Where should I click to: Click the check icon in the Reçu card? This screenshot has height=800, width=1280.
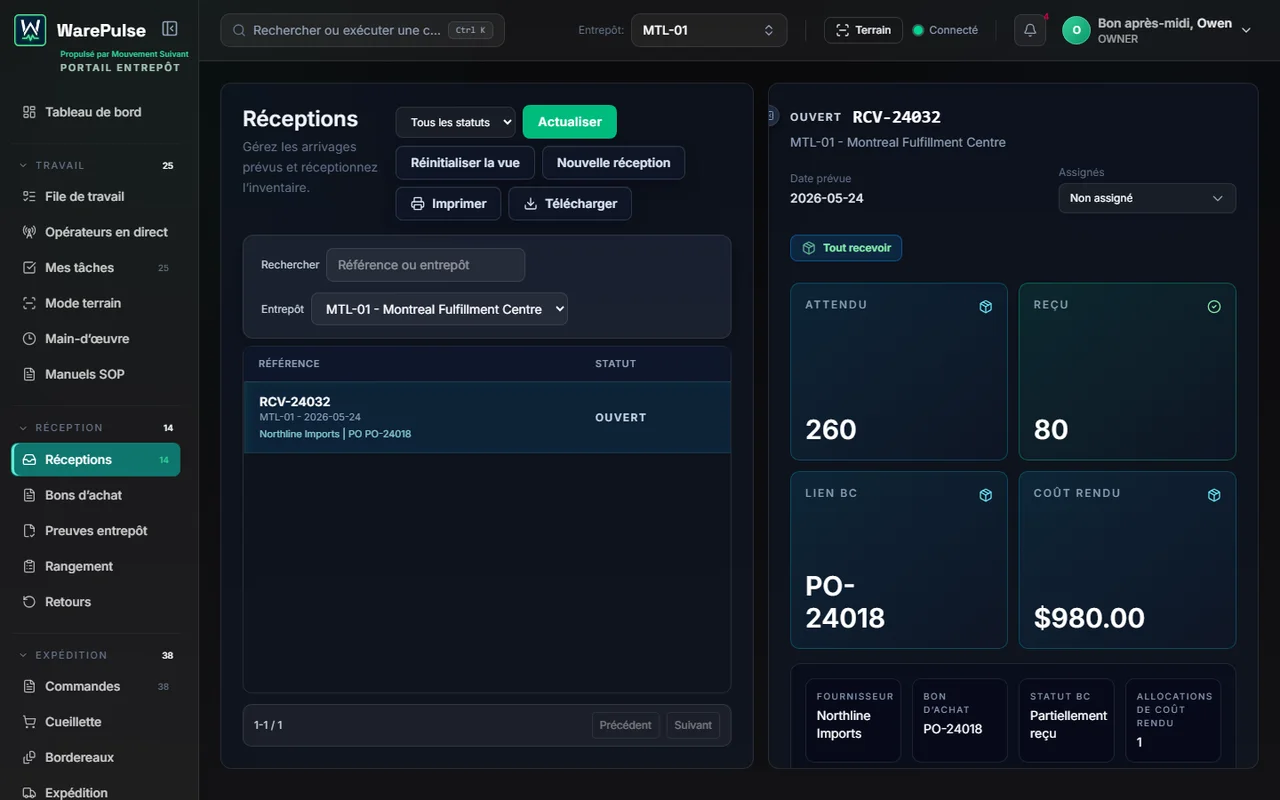coord(1214,307)
